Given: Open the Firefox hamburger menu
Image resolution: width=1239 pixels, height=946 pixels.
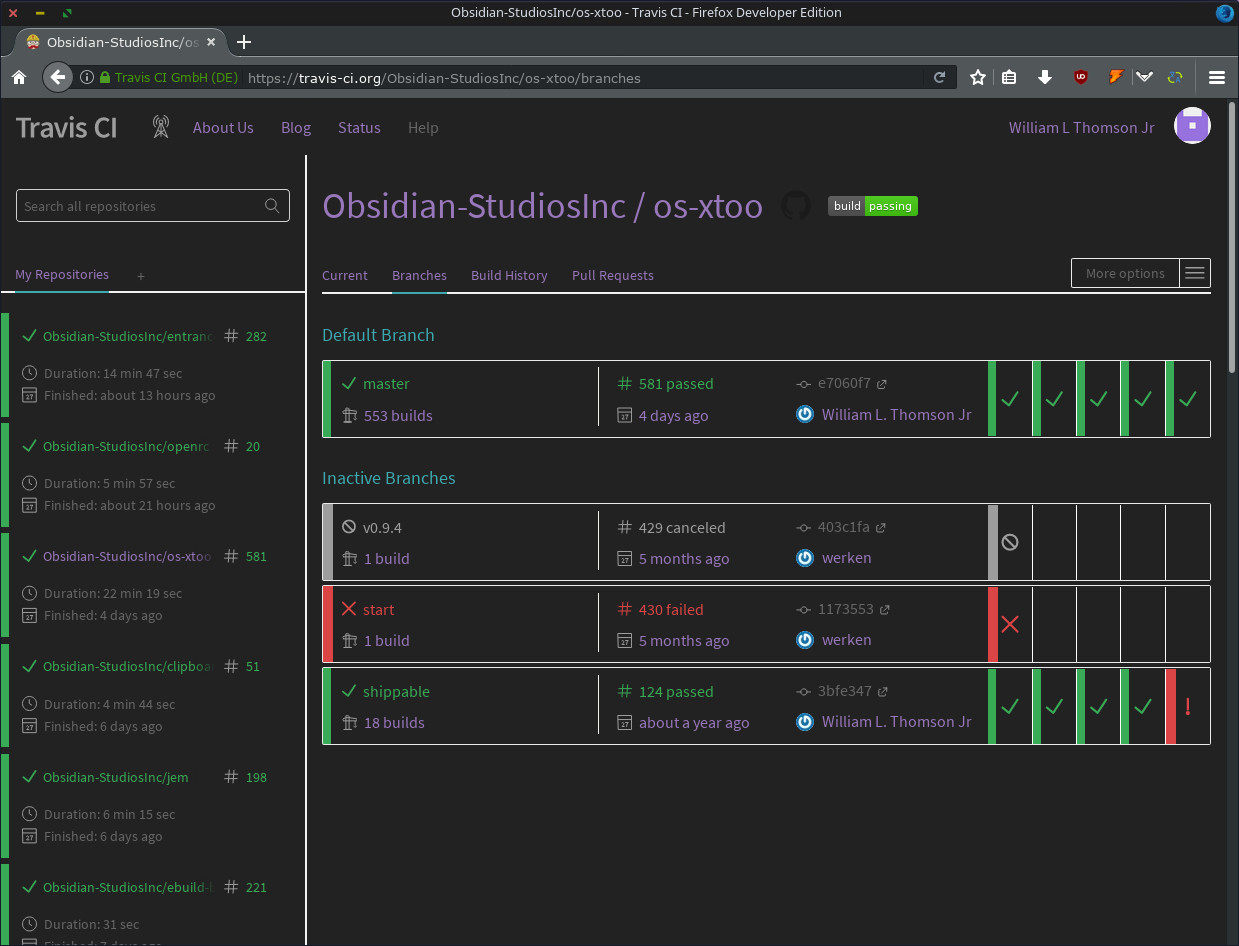Looking at the screenshot, I should pos(1217,77).
